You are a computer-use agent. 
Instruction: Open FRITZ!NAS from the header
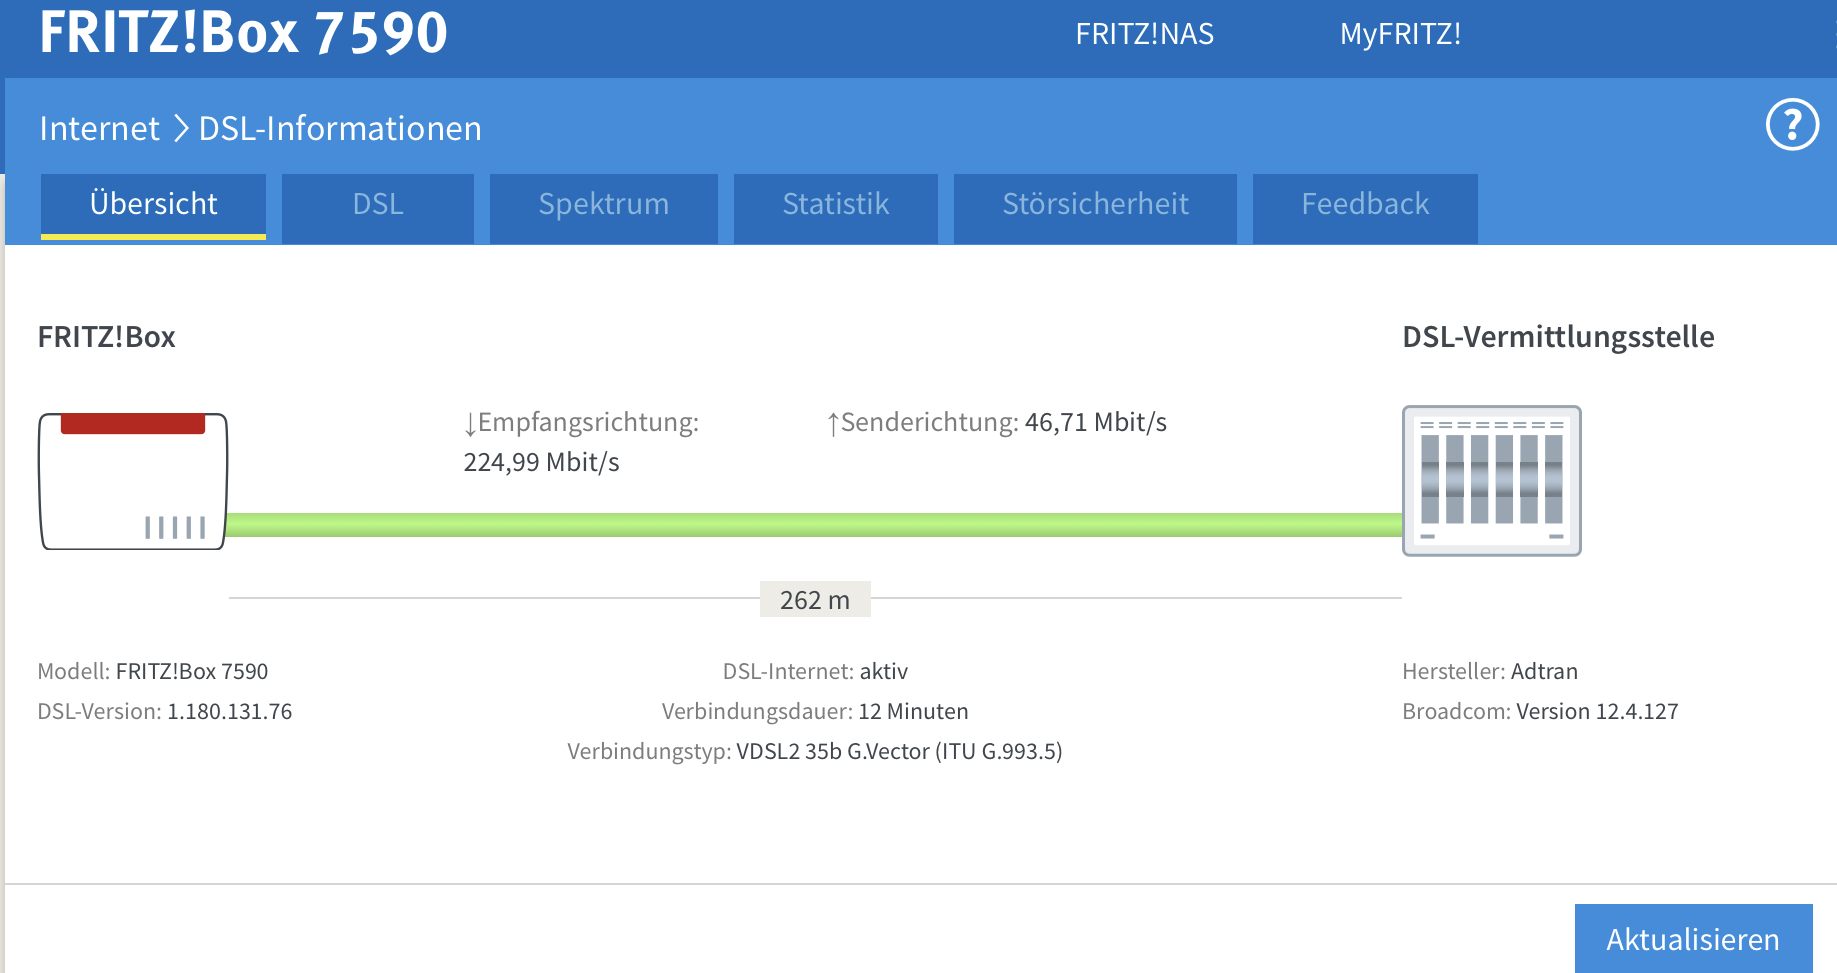point(1144,34)
